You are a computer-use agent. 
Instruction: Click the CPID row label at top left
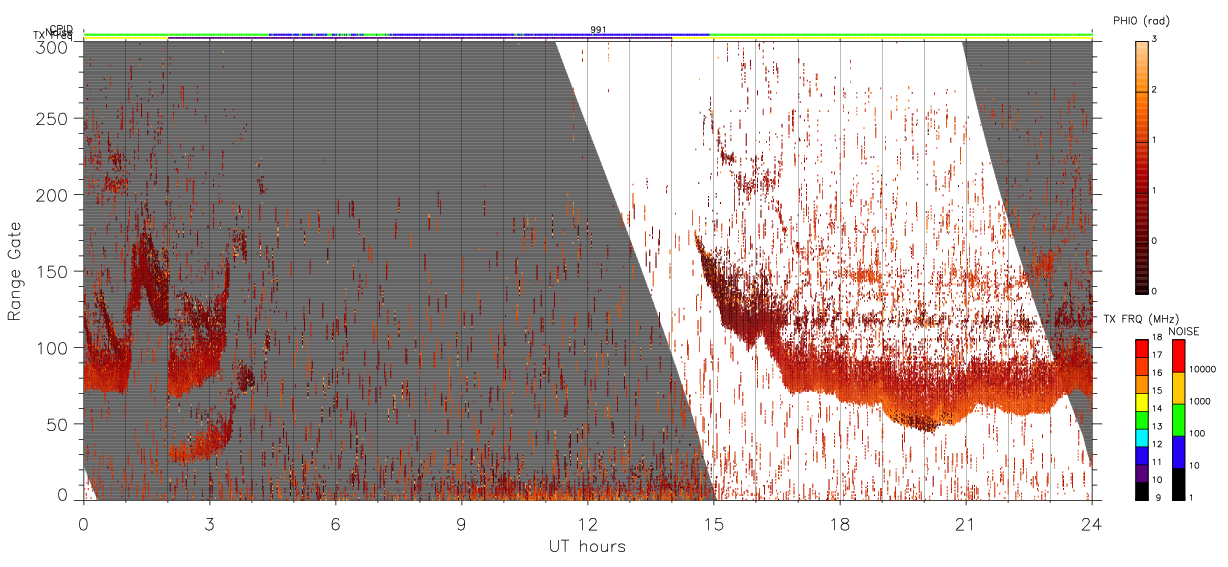point(61,29)
